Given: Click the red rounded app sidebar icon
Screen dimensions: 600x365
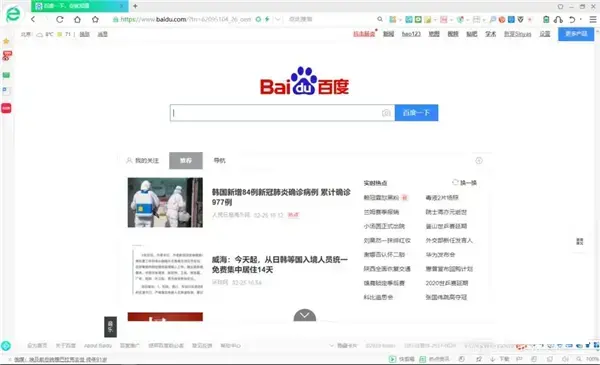Looking at the screenshot, I should pos(7,108).
